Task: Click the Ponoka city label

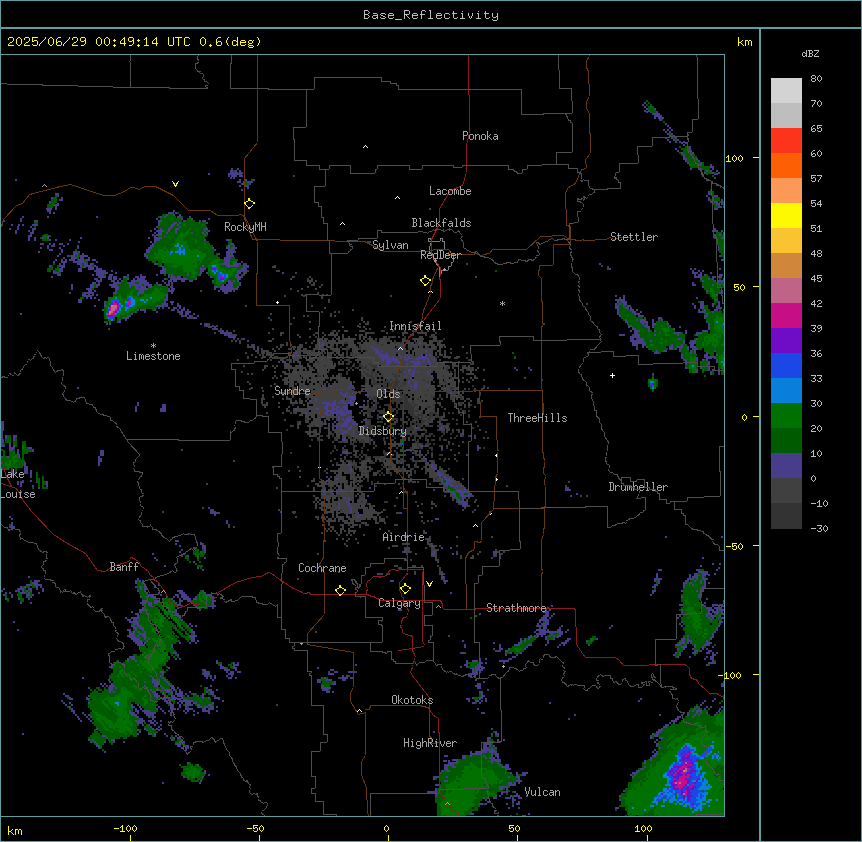Action: tap(480, 136)
